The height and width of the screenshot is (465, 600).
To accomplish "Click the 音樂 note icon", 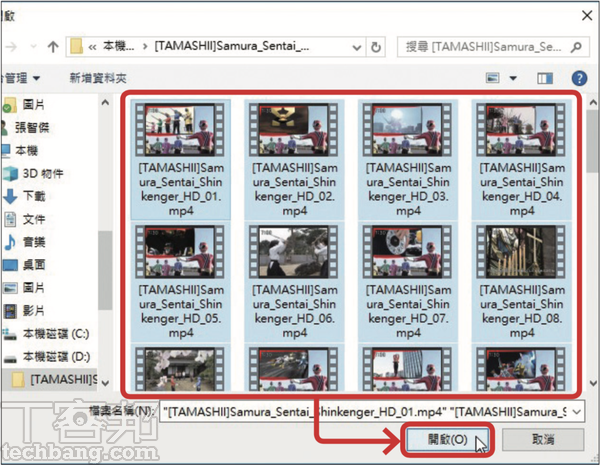I will pyautogui.click(x=10, y=242).
